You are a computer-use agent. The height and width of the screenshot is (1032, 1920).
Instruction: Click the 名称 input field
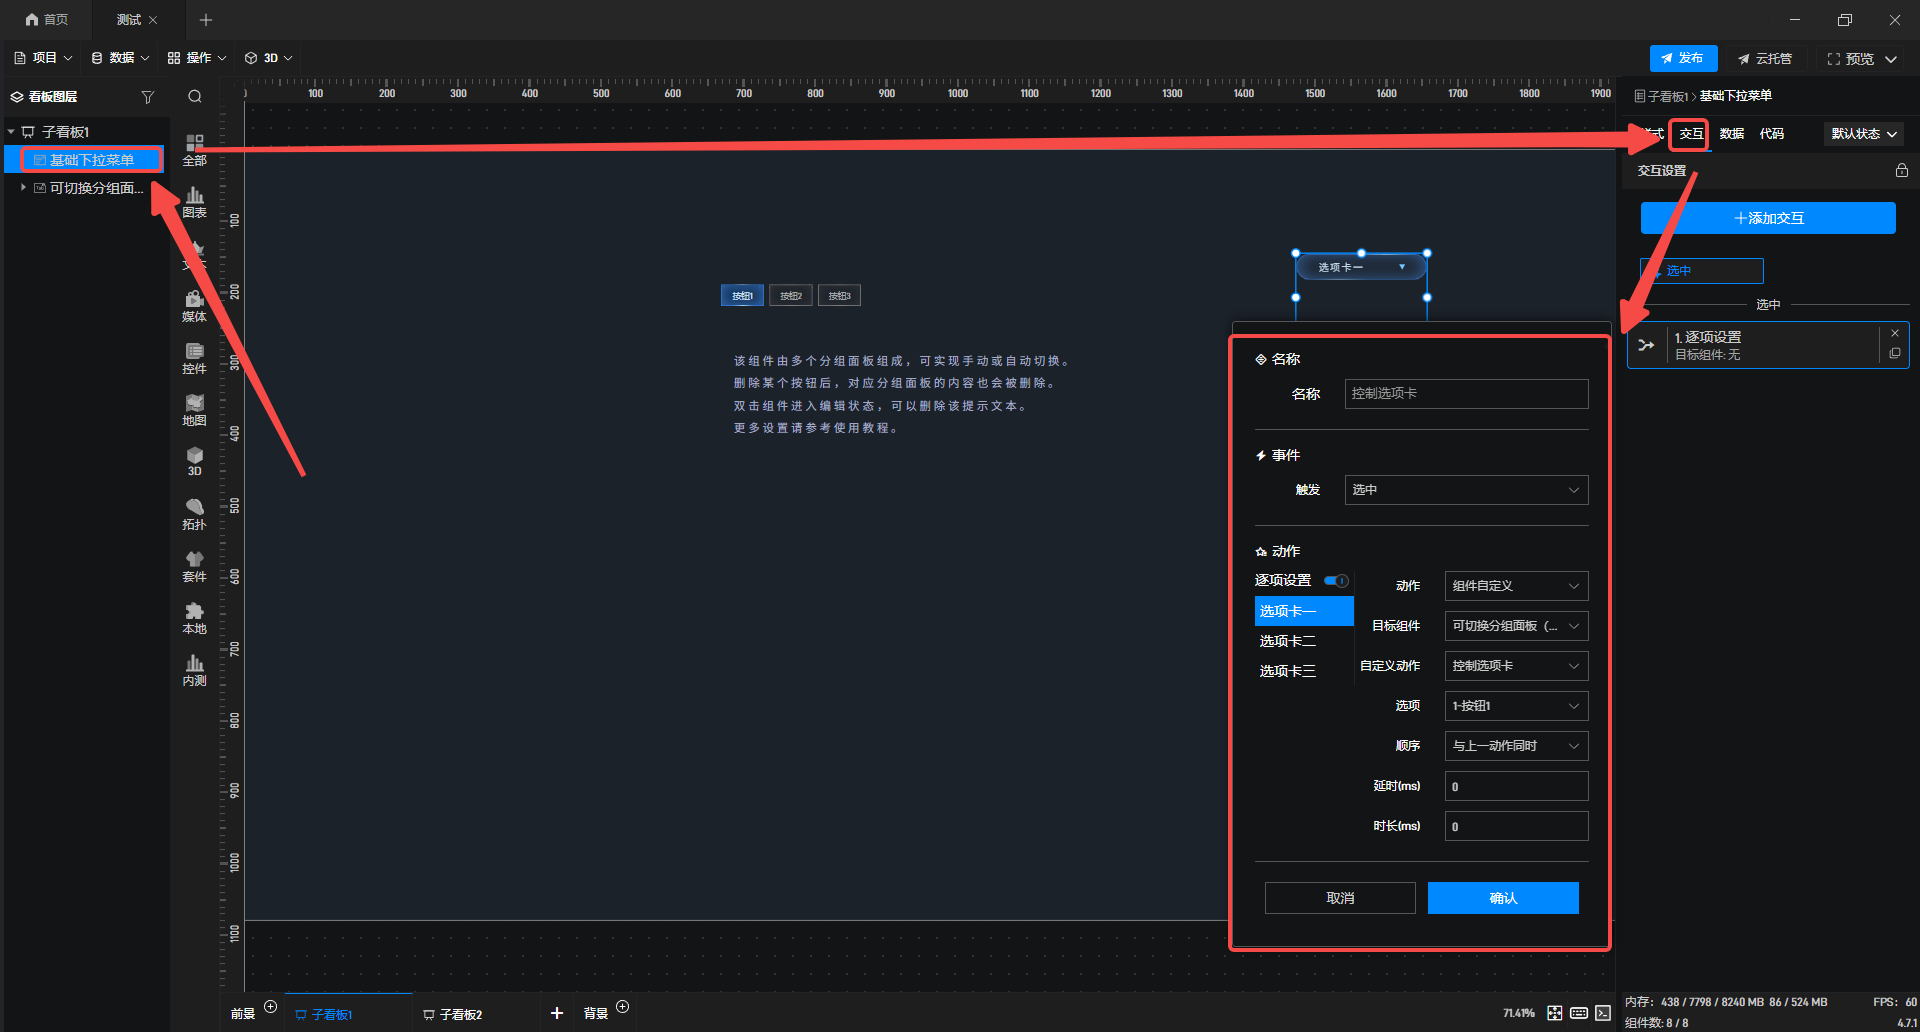(1465, 394)
